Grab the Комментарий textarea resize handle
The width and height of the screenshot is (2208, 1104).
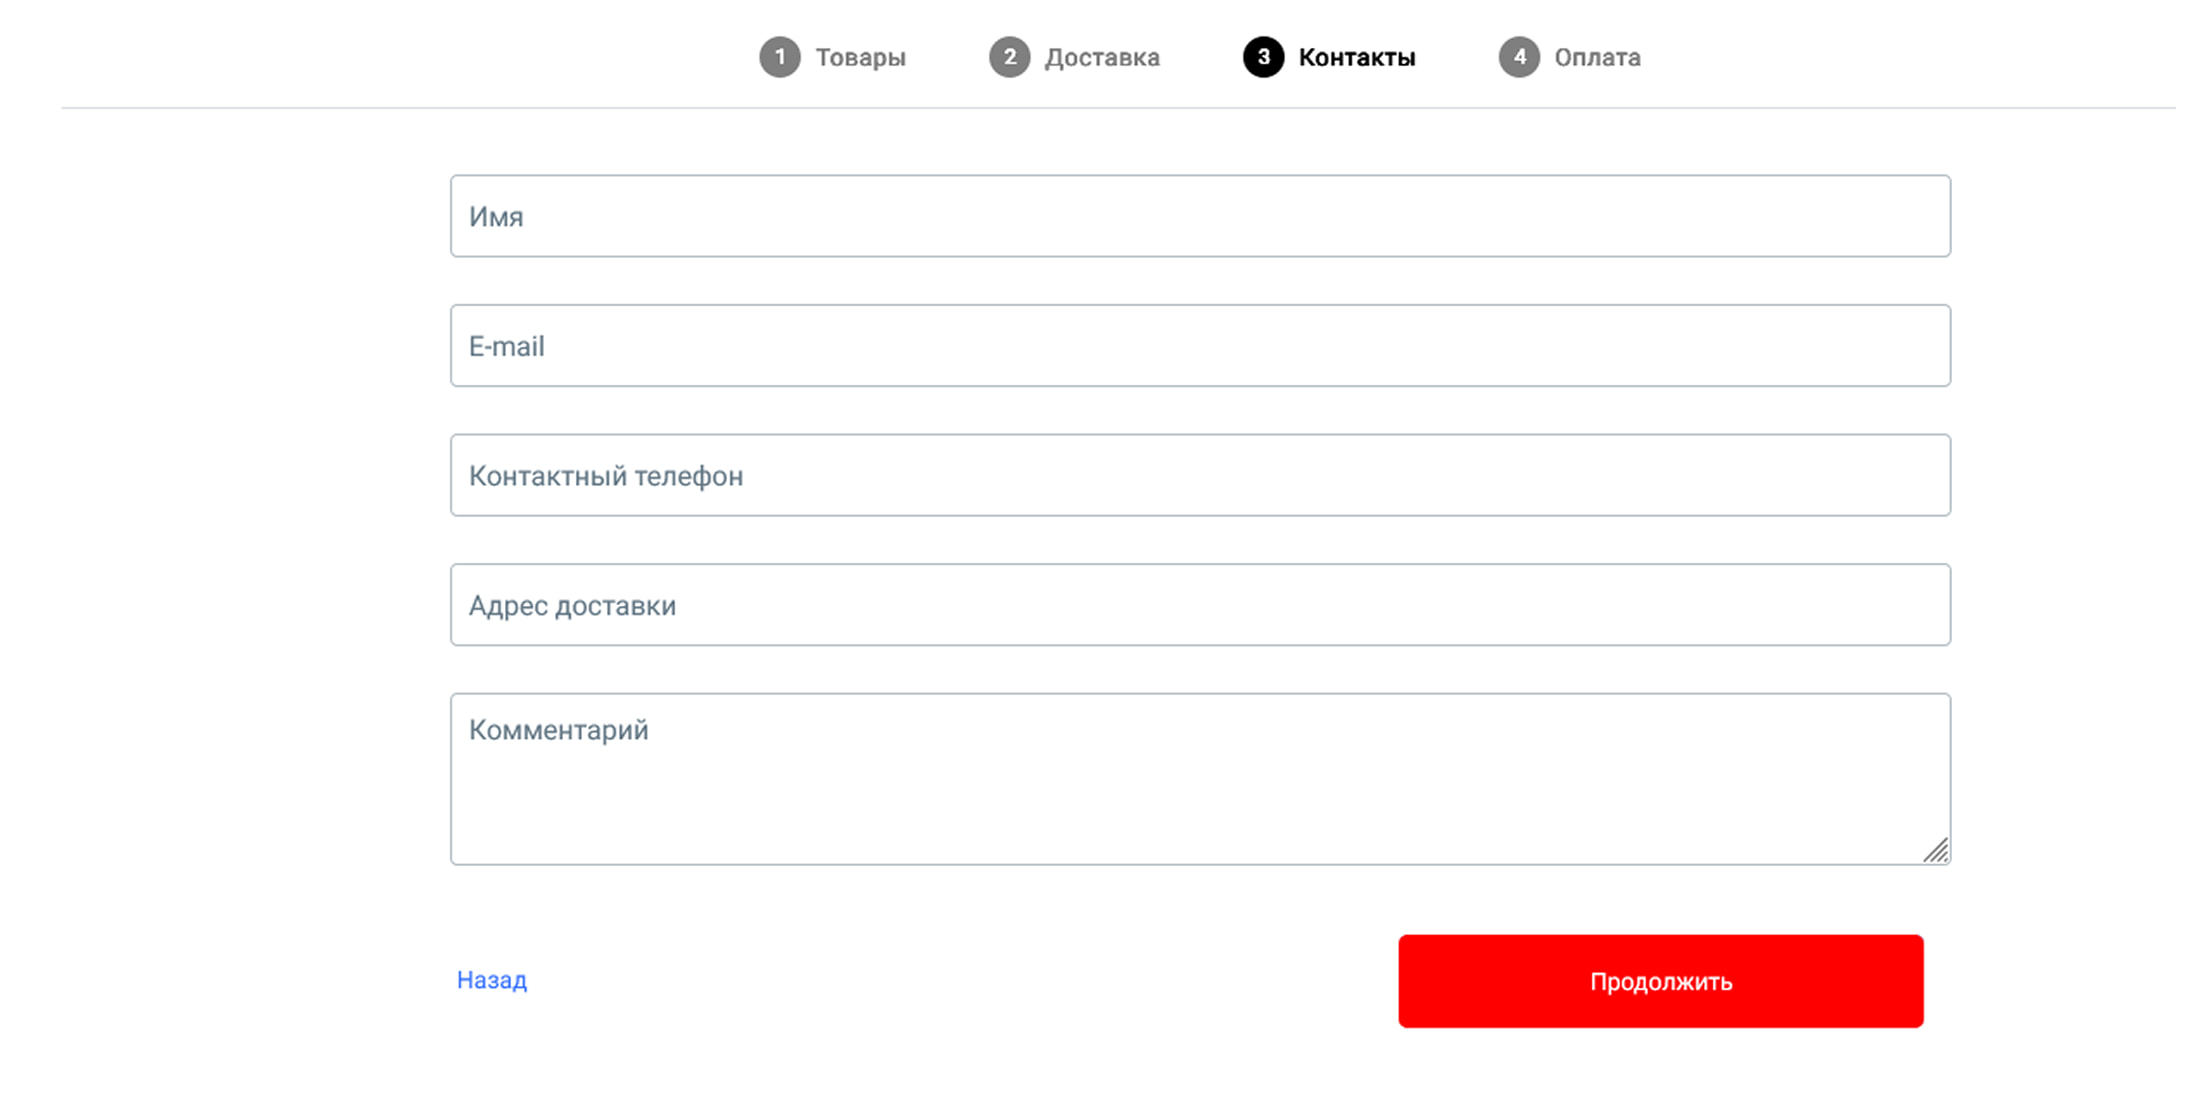(x=1937, y=851)
